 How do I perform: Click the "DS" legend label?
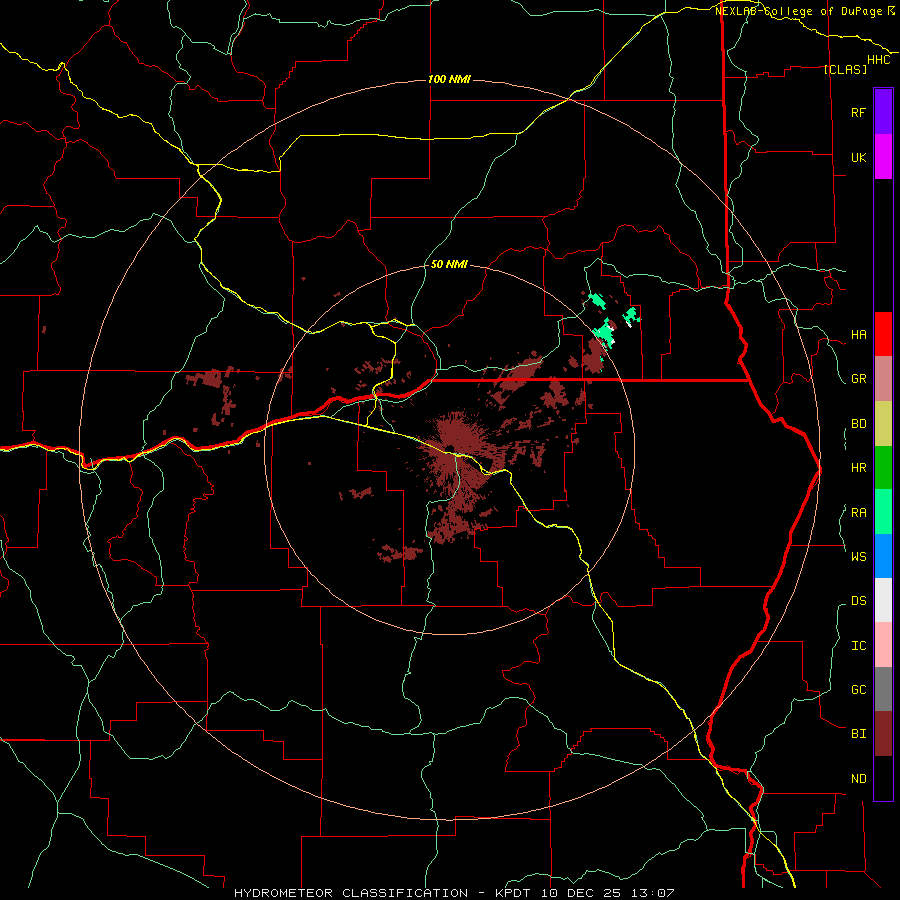pos(858,601)
